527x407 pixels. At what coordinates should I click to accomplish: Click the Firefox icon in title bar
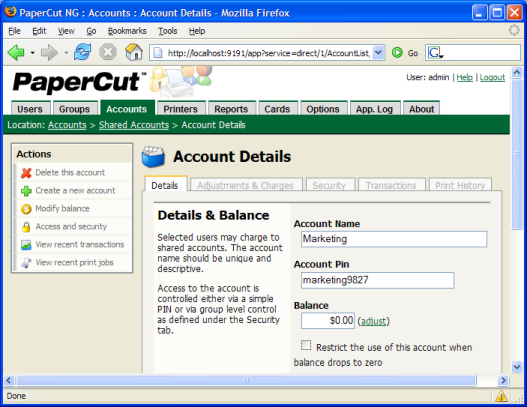[x=10, y=12]
